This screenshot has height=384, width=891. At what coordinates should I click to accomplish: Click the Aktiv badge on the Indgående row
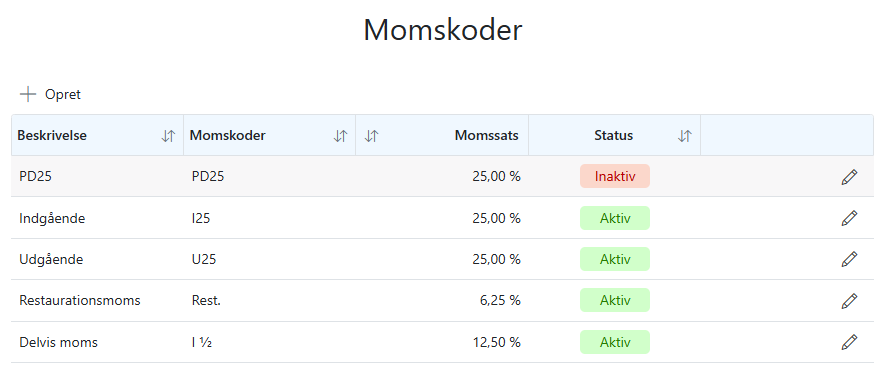click(x=615, y=218)
